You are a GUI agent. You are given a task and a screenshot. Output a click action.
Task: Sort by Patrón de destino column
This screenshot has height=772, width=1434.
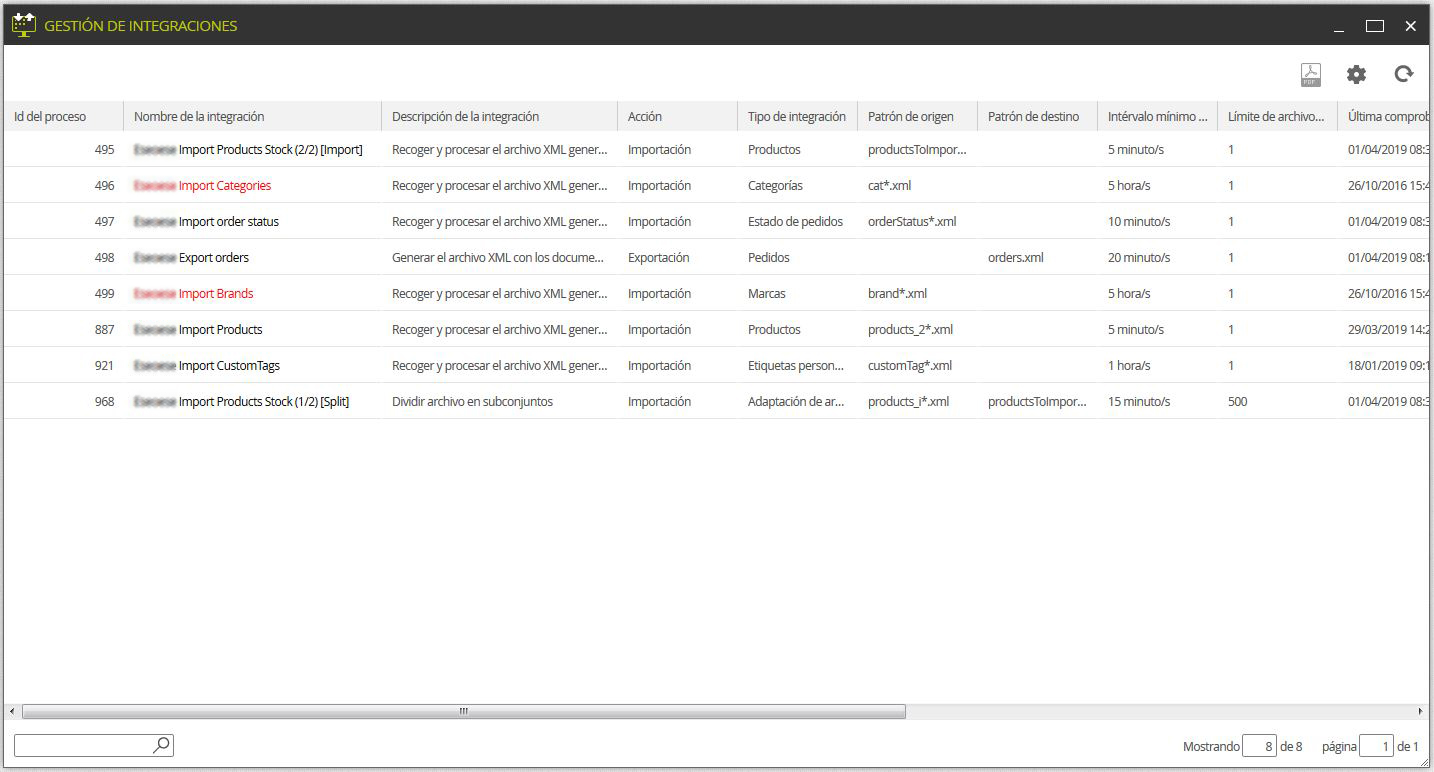[x=1037, y=116]
